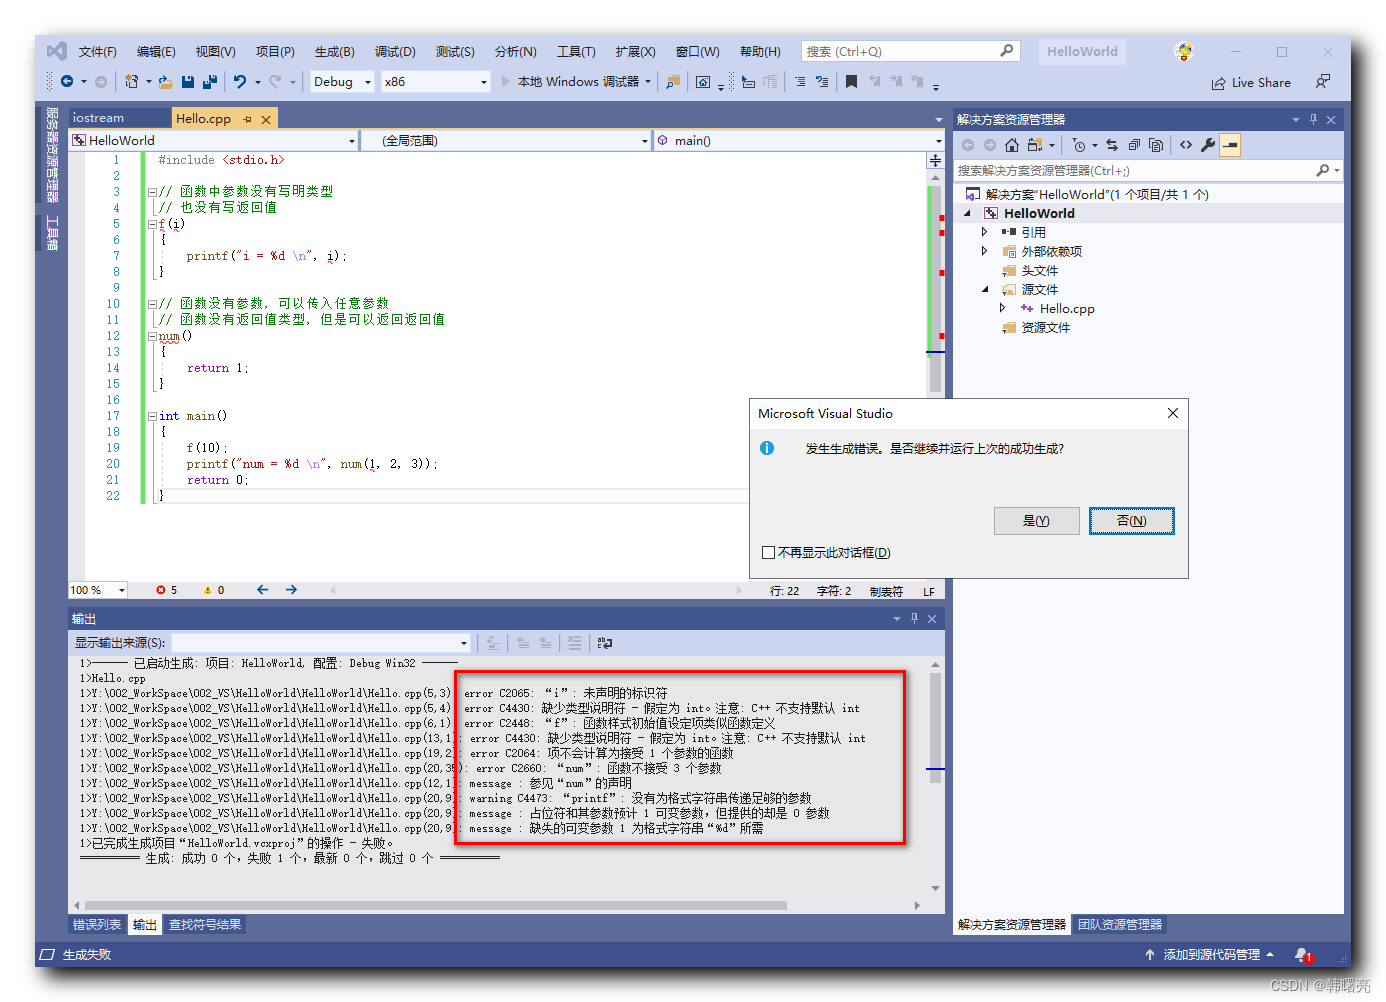
Task: Toggle auto hide pin on the output panel
Action: click(x=914, y=619)
